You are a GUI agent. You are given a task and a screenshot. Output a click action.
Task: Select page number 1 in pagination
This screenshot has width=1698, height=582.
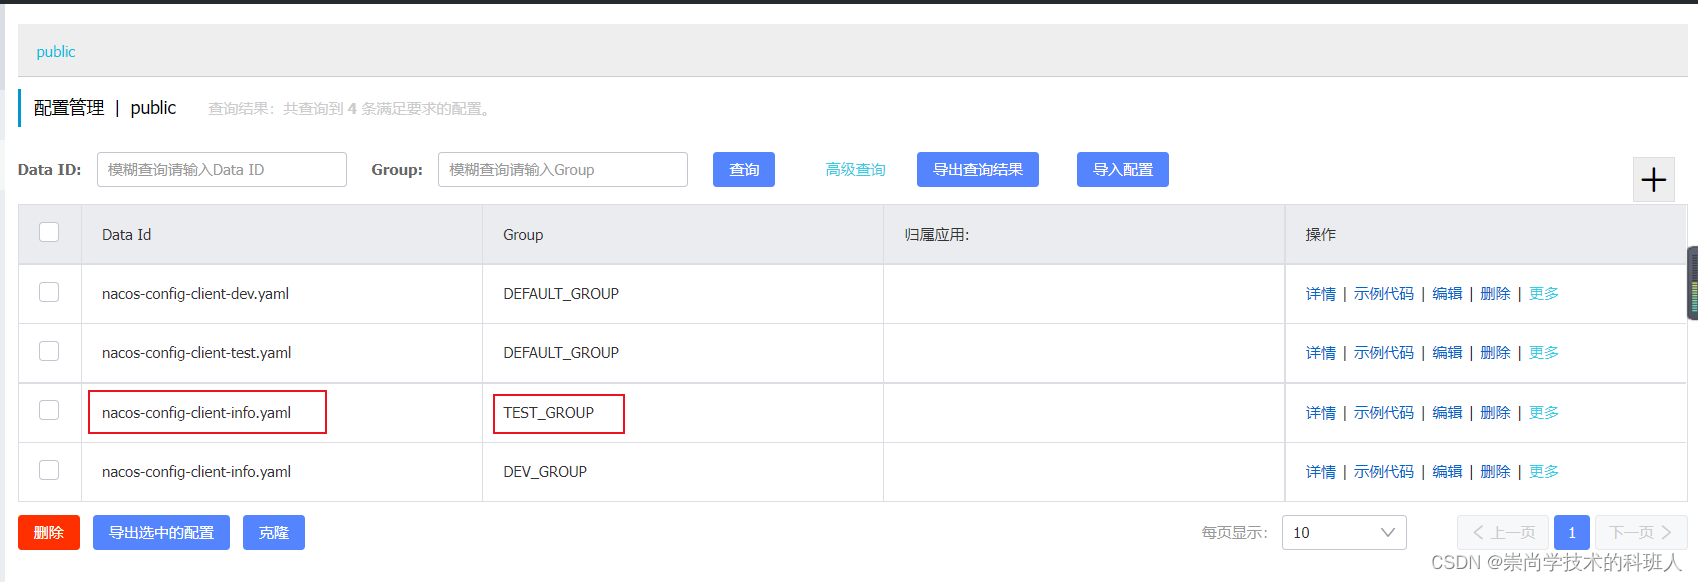click(x=1572, y=533)
